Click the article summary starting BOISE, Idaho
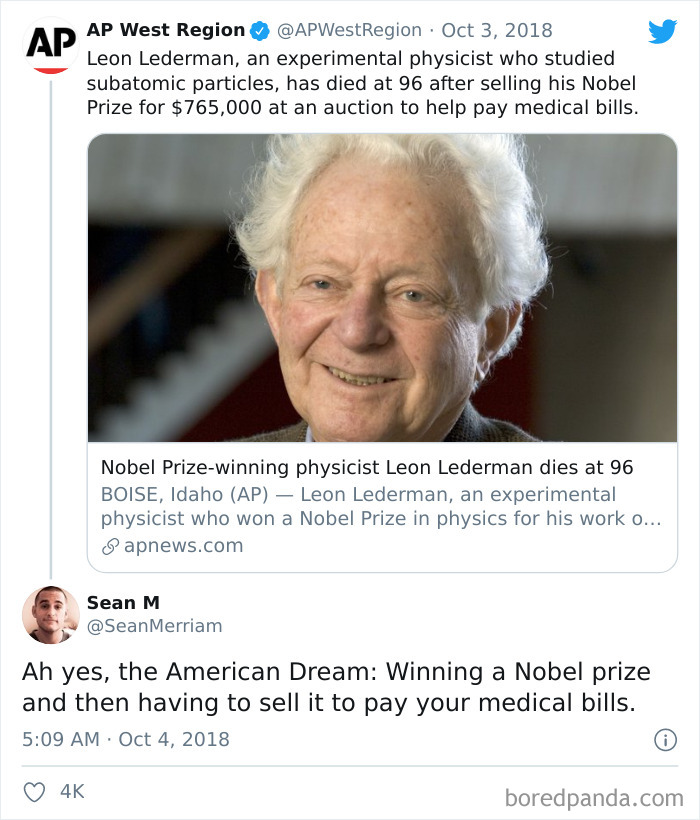The height and width of the screenshot is (820, 700). (381, 506)
